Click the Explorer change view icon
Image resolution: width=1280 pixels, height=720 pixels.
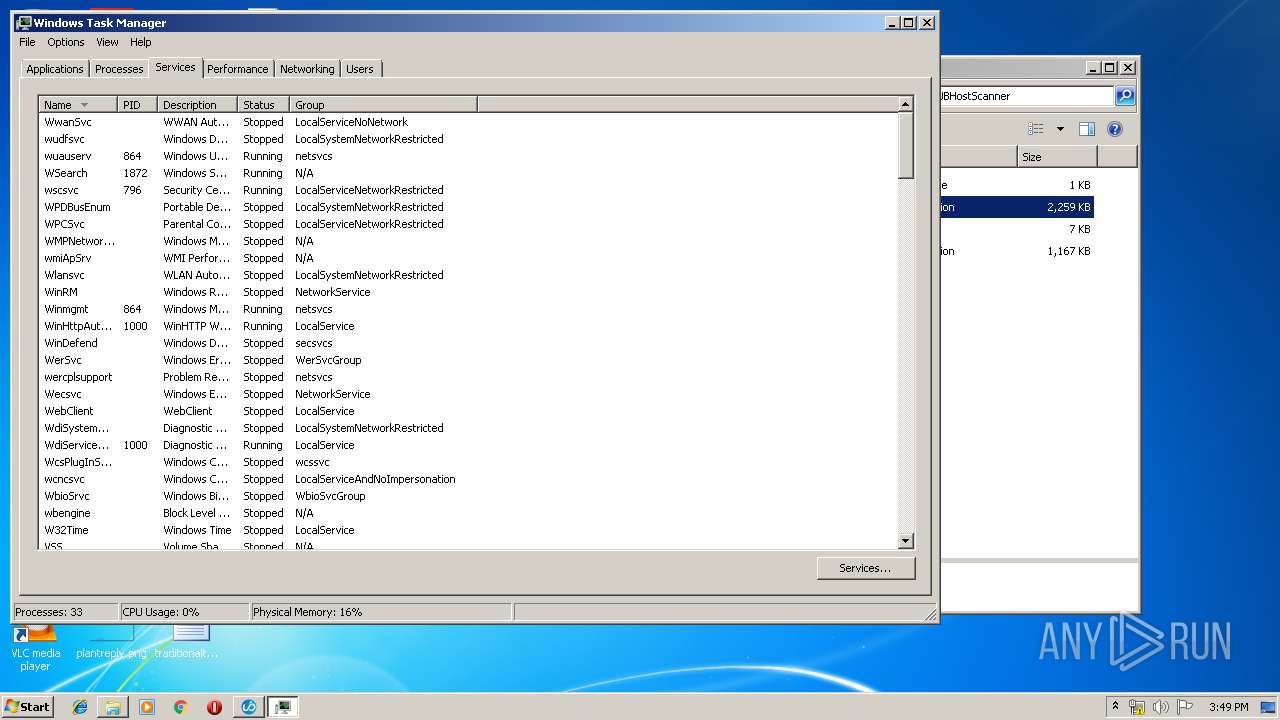click(x=1036, y=129)
